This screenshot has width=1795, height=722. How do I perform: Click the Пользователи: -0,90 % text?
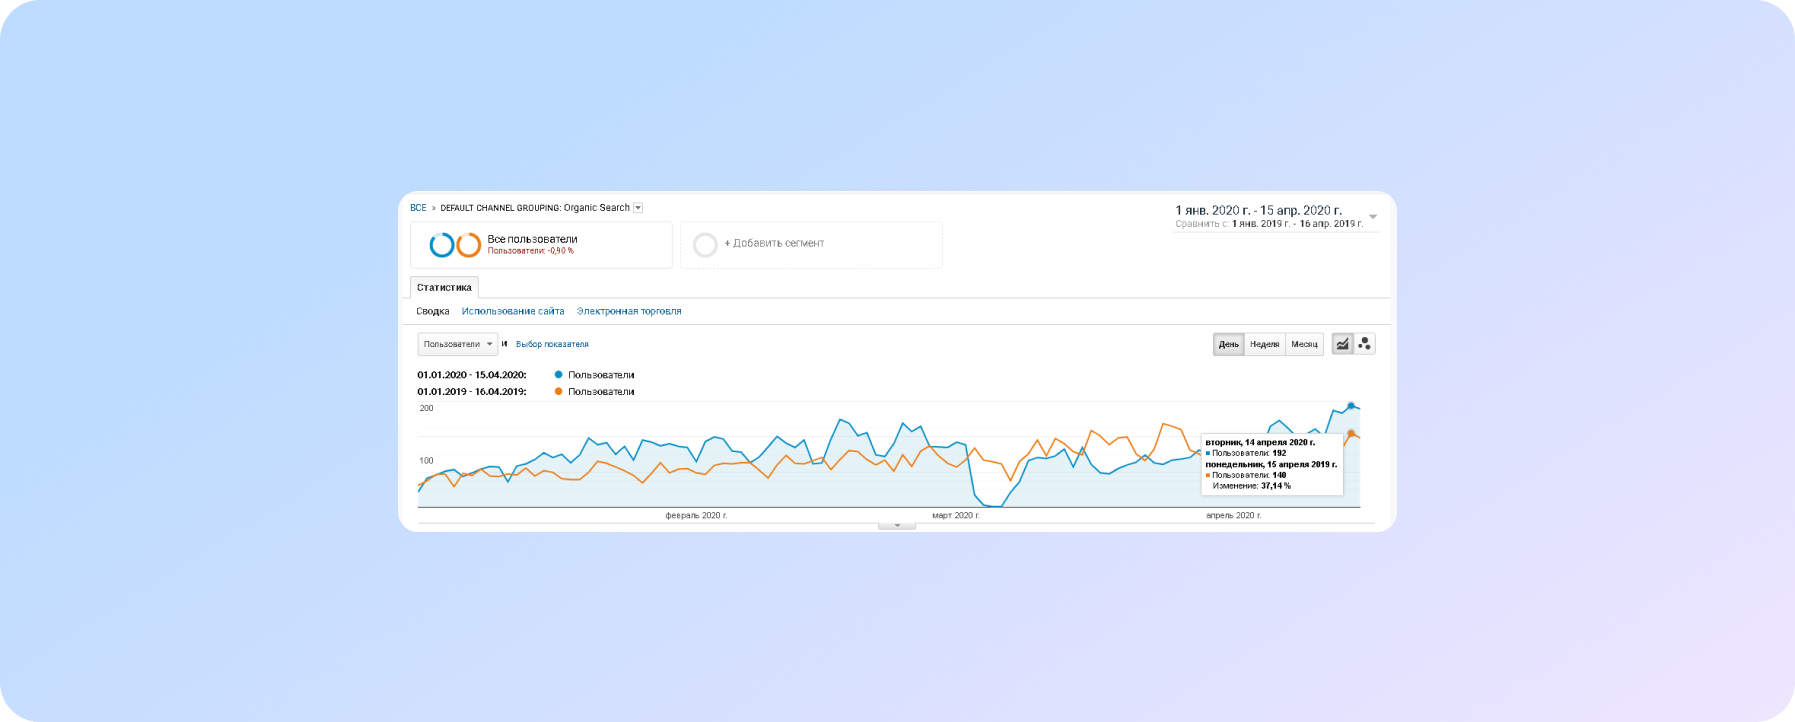click(x=531, y=251)
